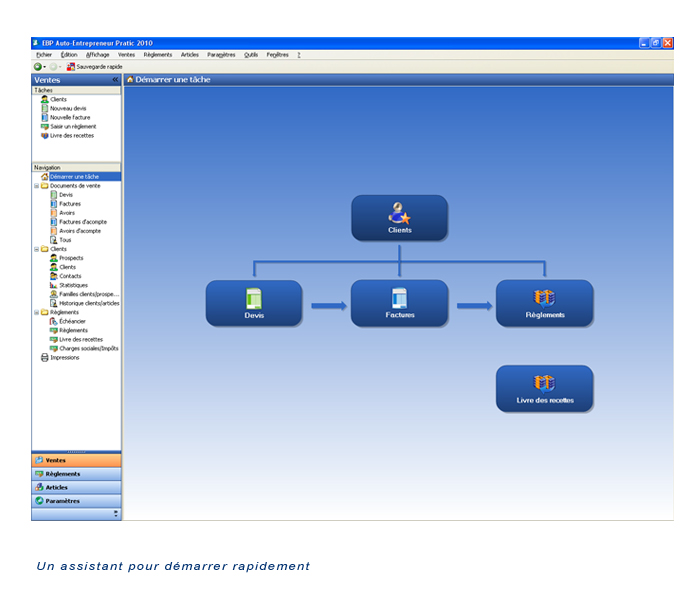Click Saisir un règlement task link
This screenshot has height=600, width=700.
tap(72, 127)
